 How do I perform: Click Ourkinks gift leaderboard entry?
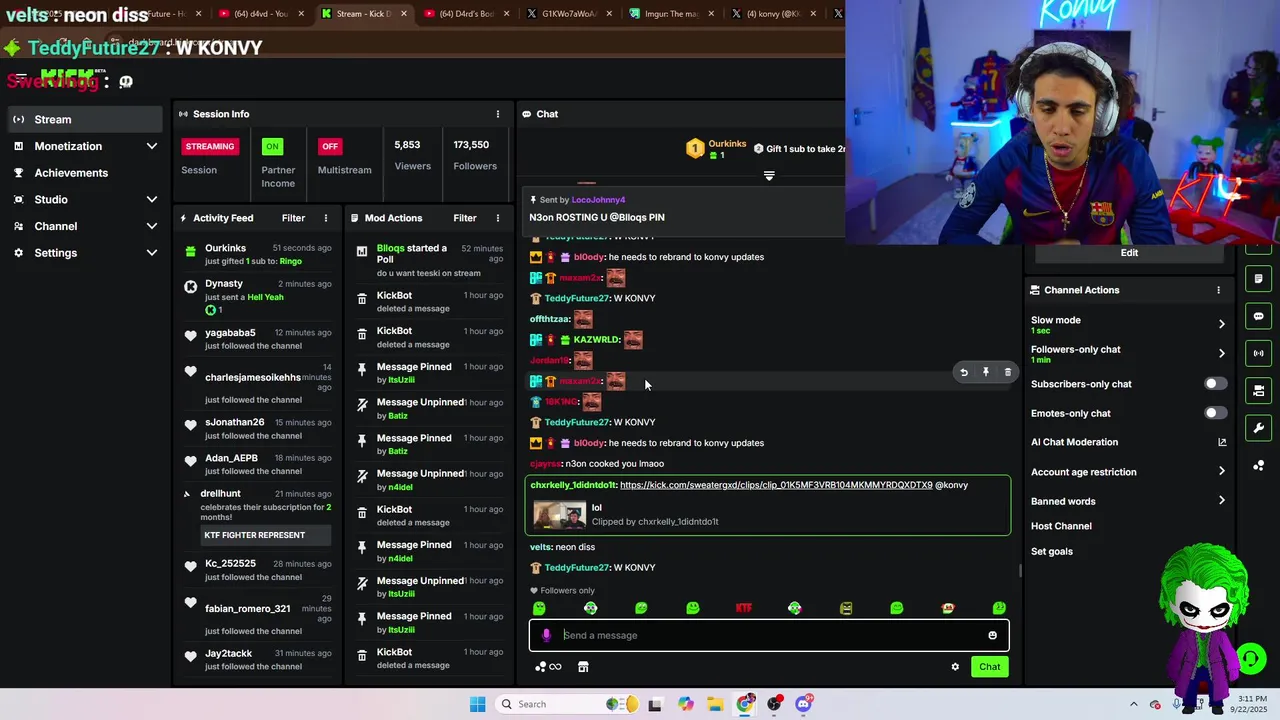coord(716,149)
